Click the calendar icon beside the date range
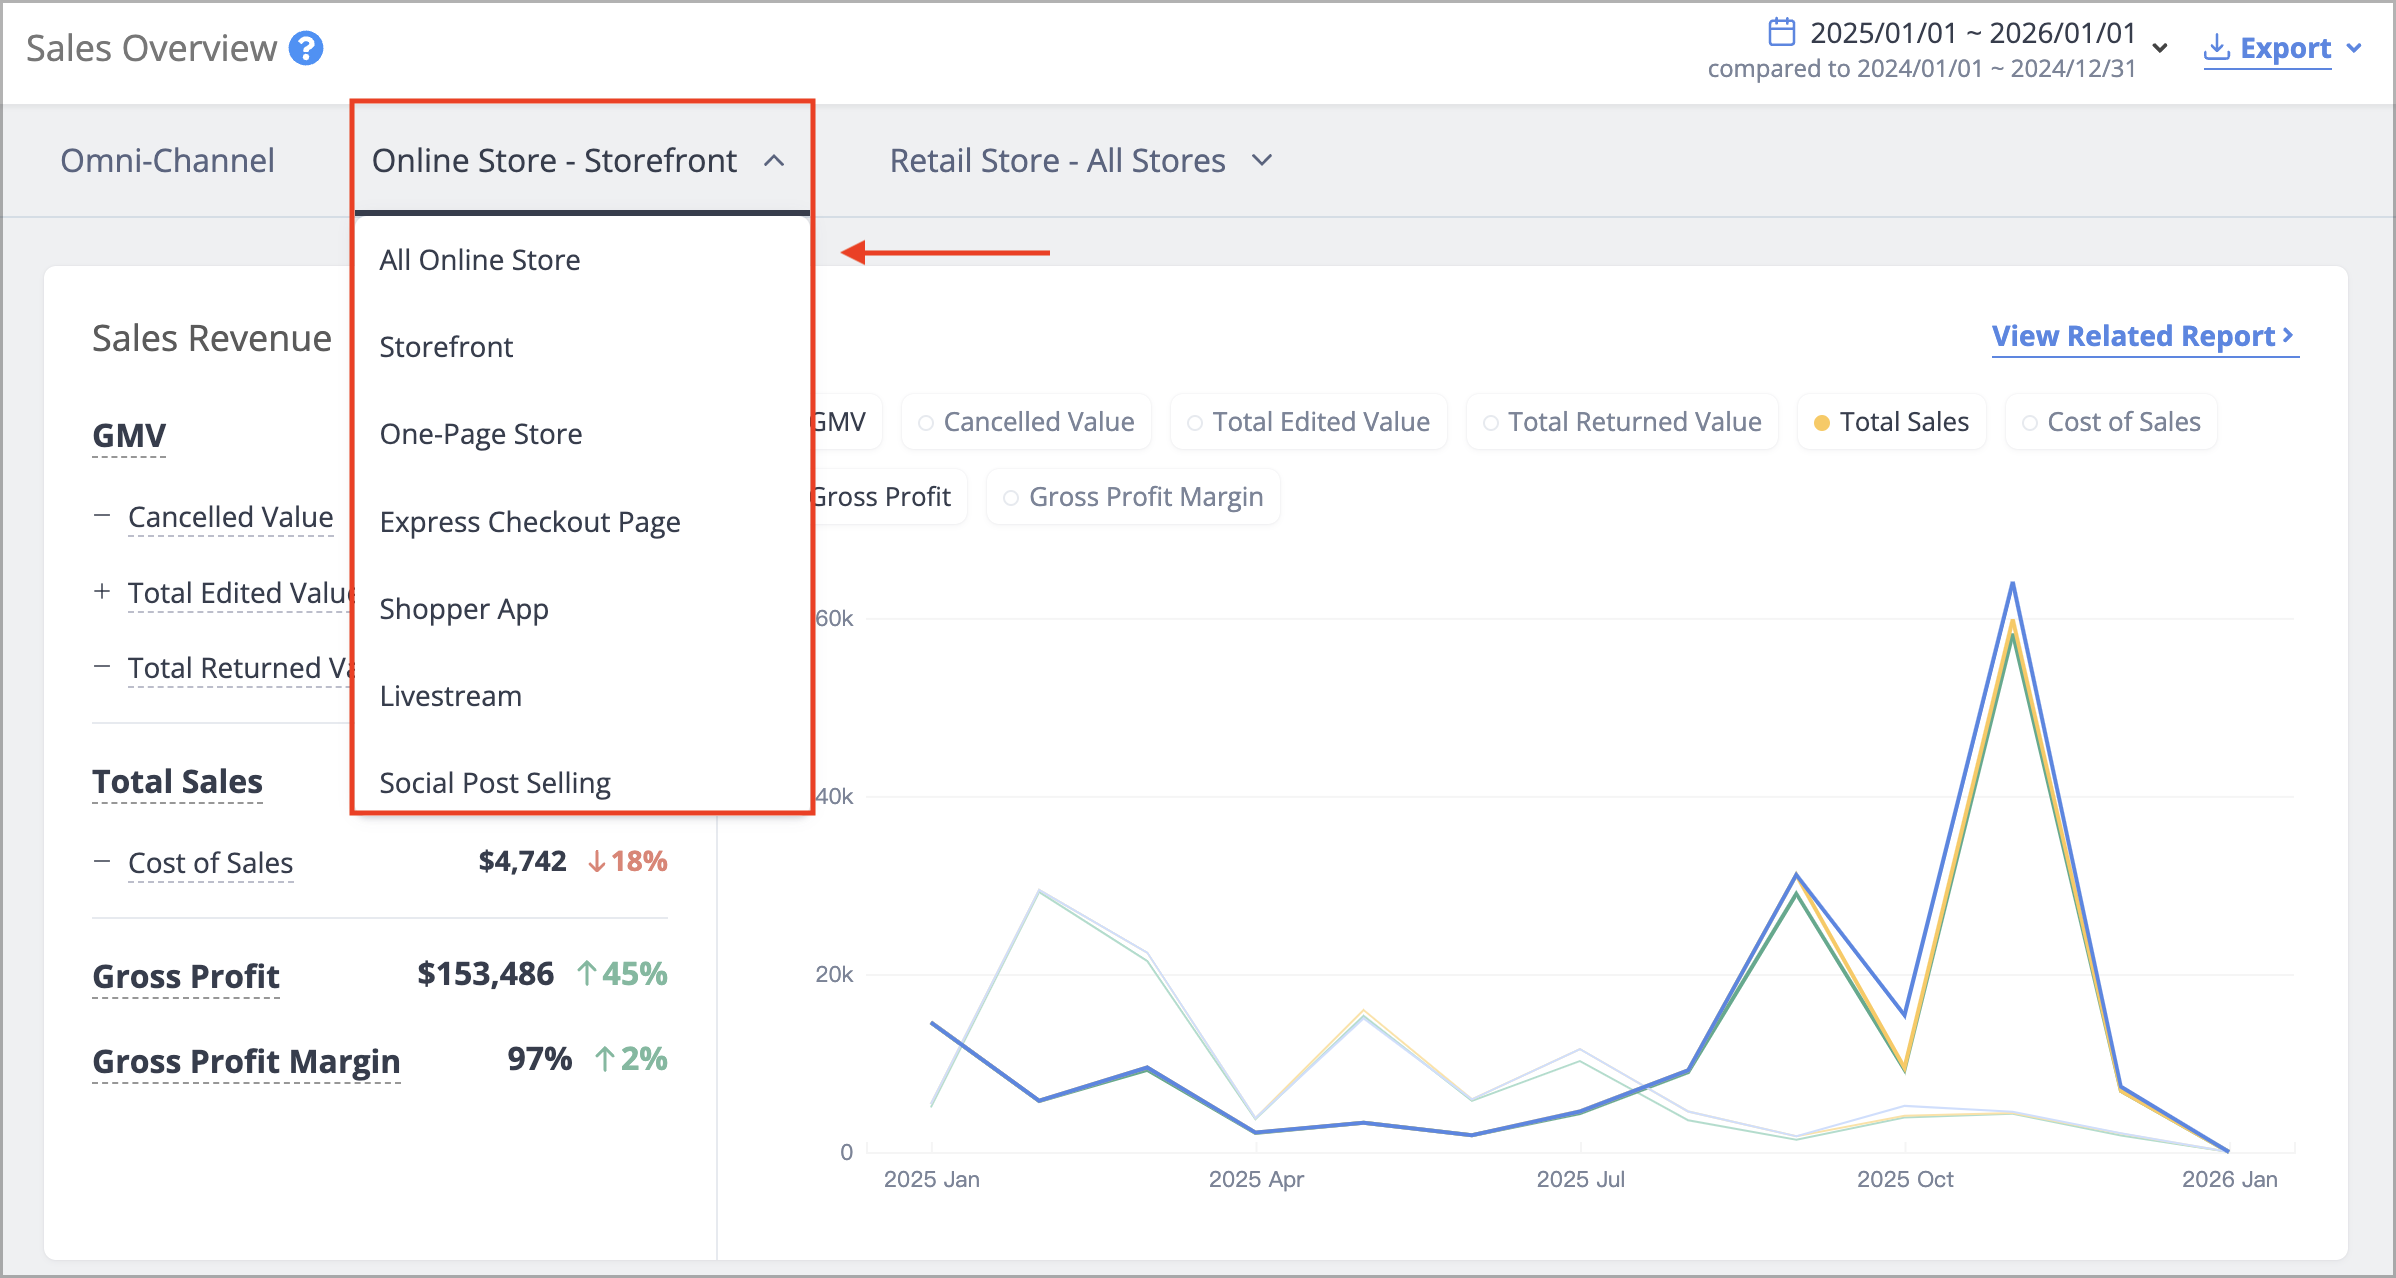The image size is (2396, 1278). pos(1781,32)
